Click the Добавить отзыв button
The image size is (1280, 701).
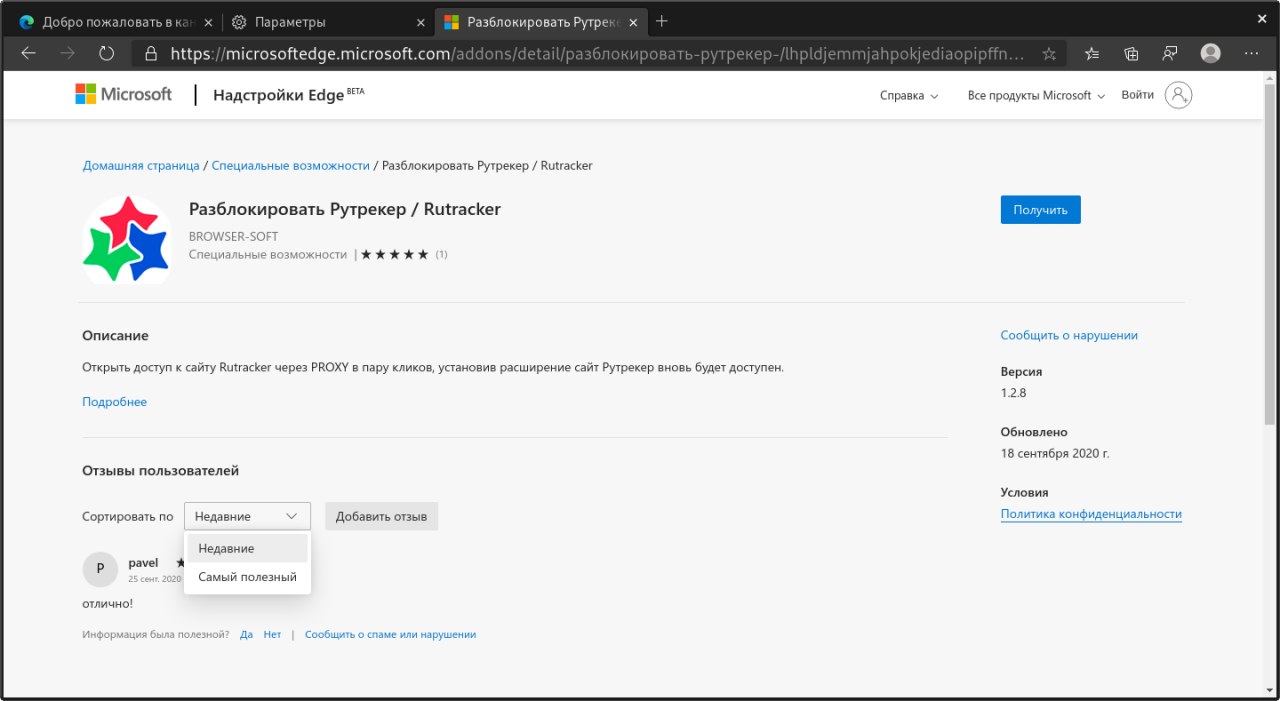pos(381,516)
